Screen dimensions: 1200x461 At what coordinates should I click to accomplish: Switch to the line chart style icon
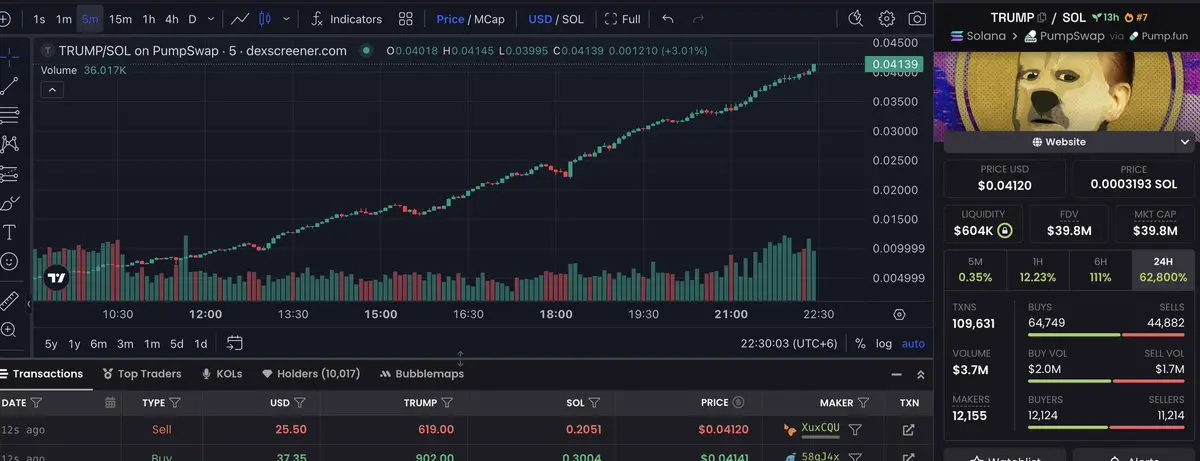tap(240, 19)
